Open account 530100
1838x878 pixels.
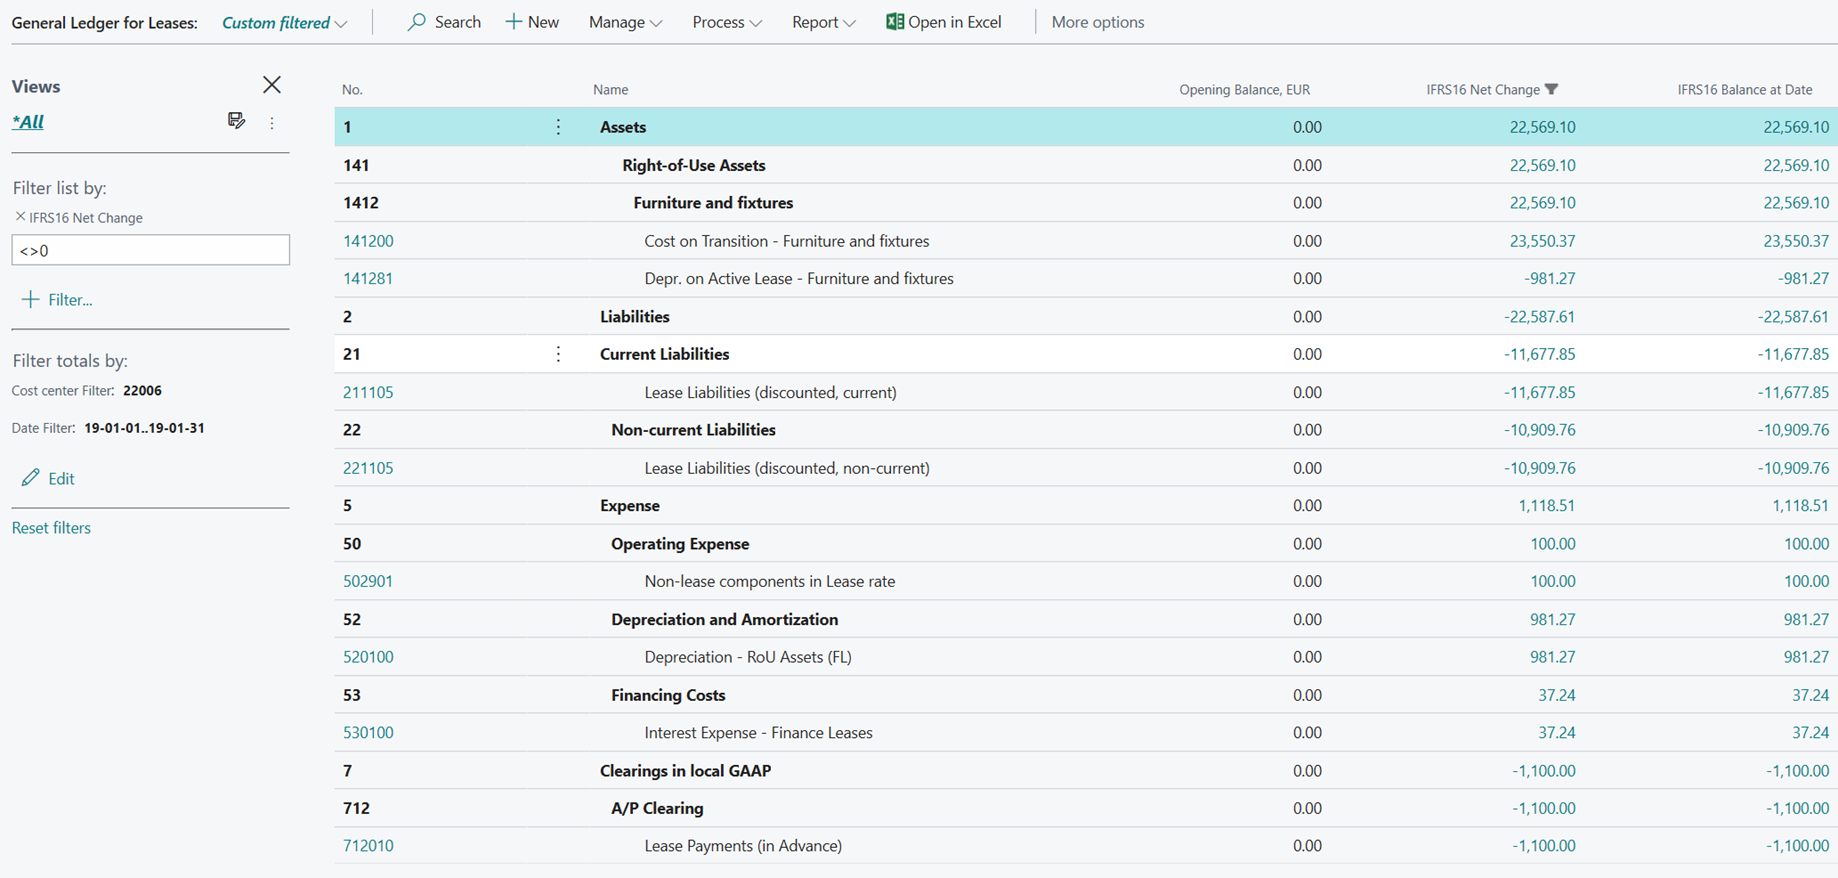pyautogui.click(x=368, y=733)
